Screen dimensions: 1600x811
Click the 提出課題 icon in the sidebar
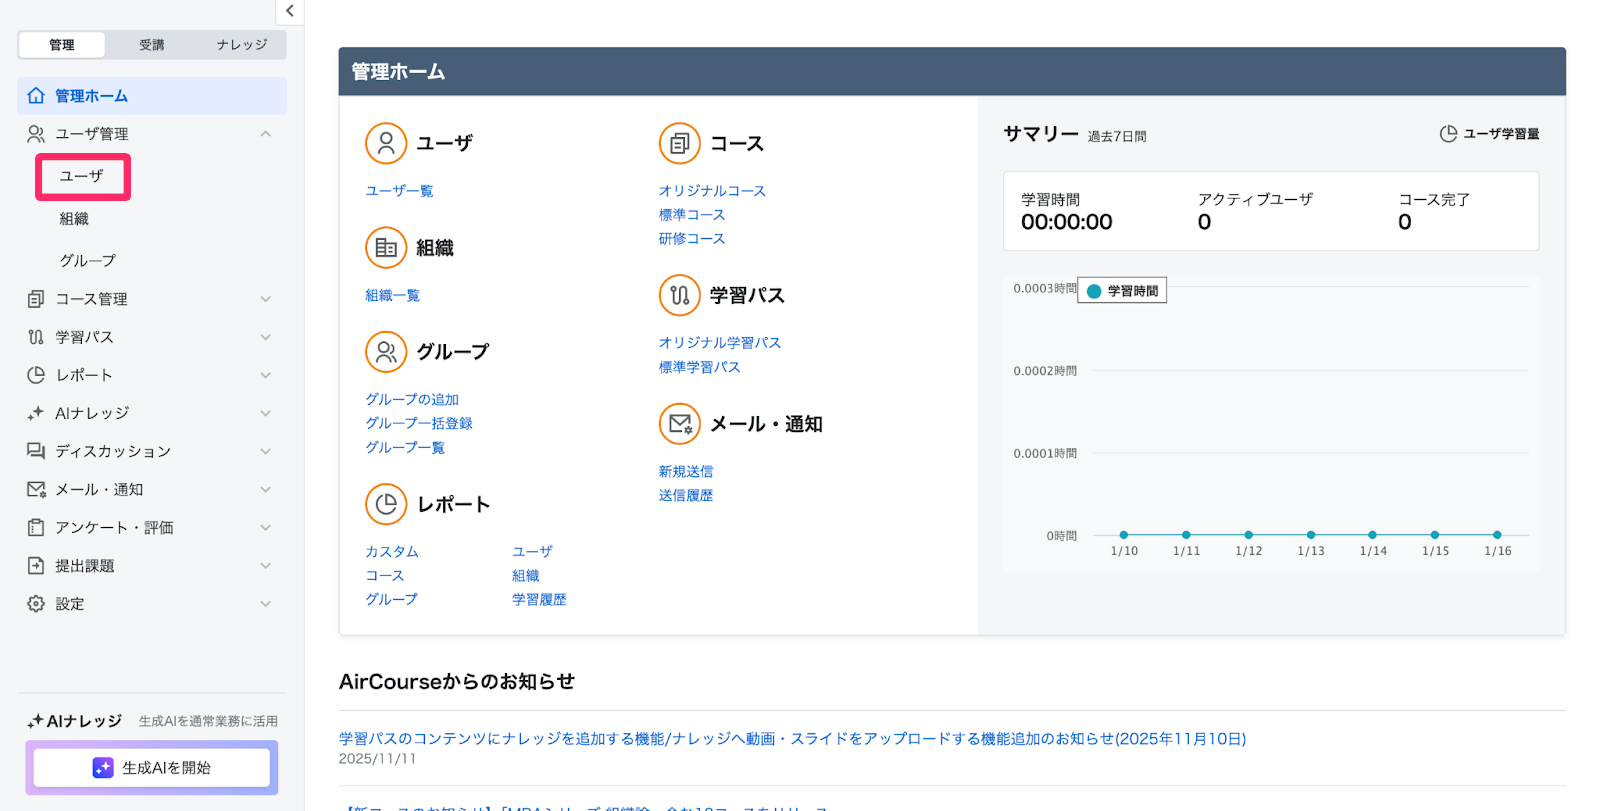click(36, 566)
